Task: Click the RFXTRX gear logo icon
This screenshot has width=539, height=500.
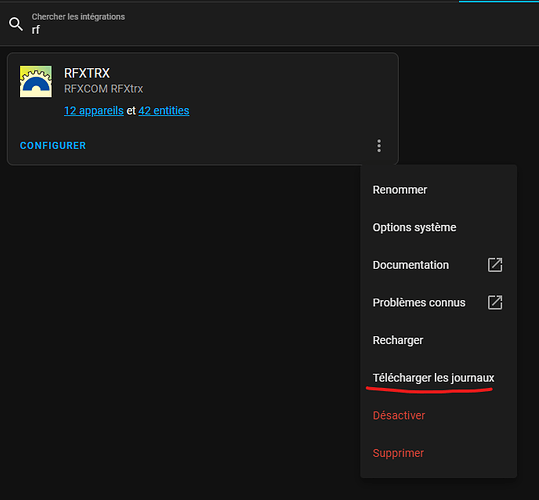Action: [x=36, y=81]
